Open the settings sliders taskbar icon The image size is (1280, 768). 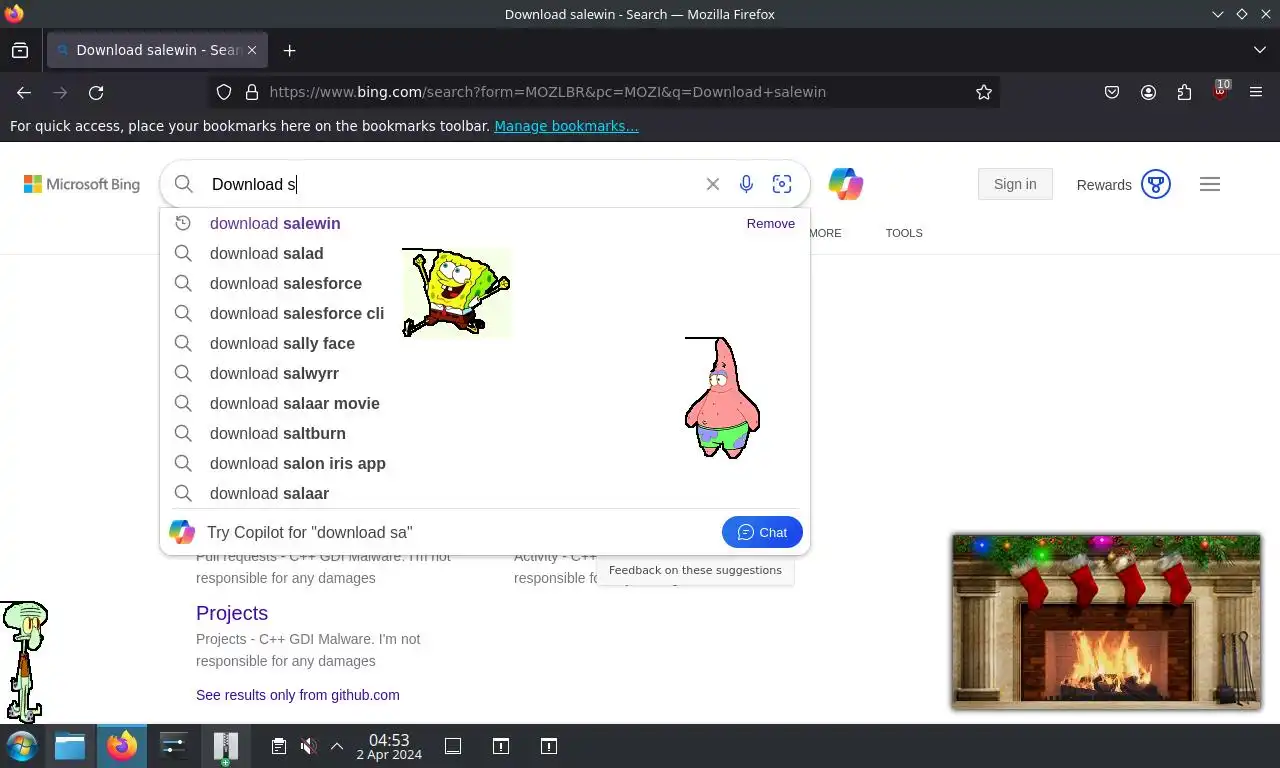pyautogui.click(x=174, y=746)
